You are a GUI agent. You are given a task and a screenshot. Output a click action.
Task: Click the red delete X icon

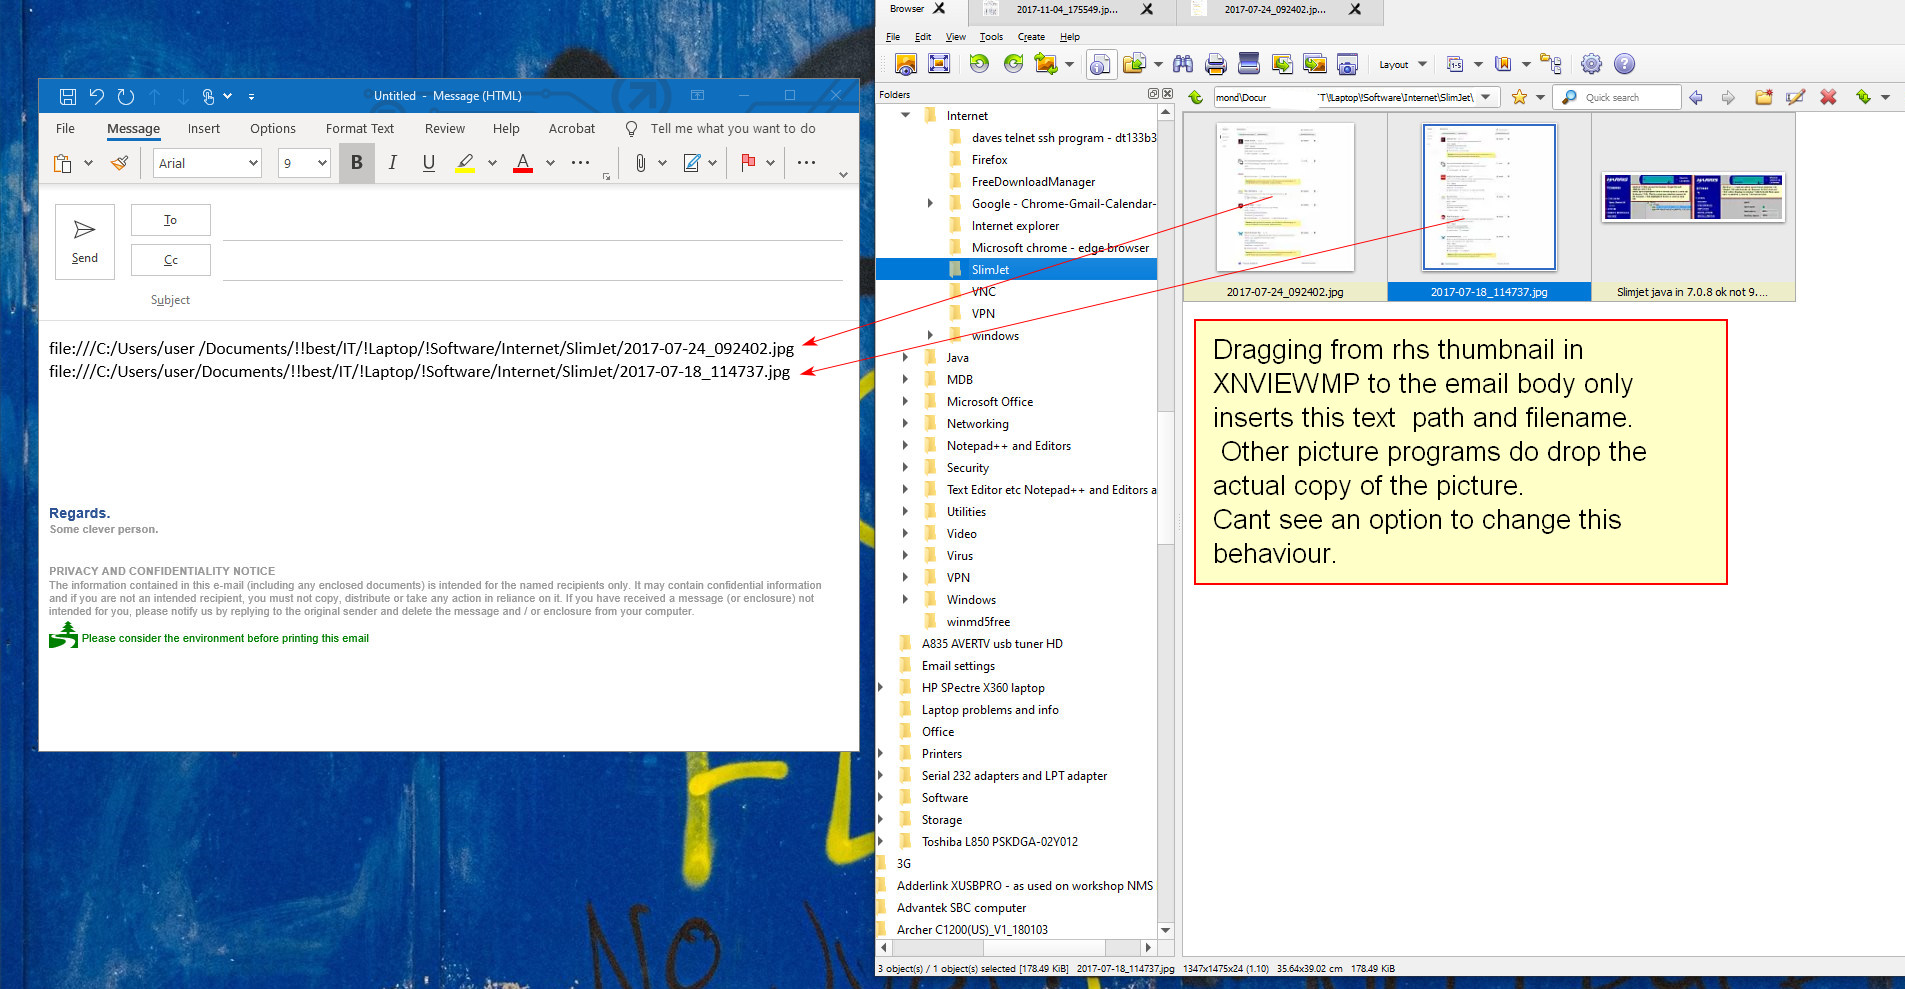point(1828,97)
